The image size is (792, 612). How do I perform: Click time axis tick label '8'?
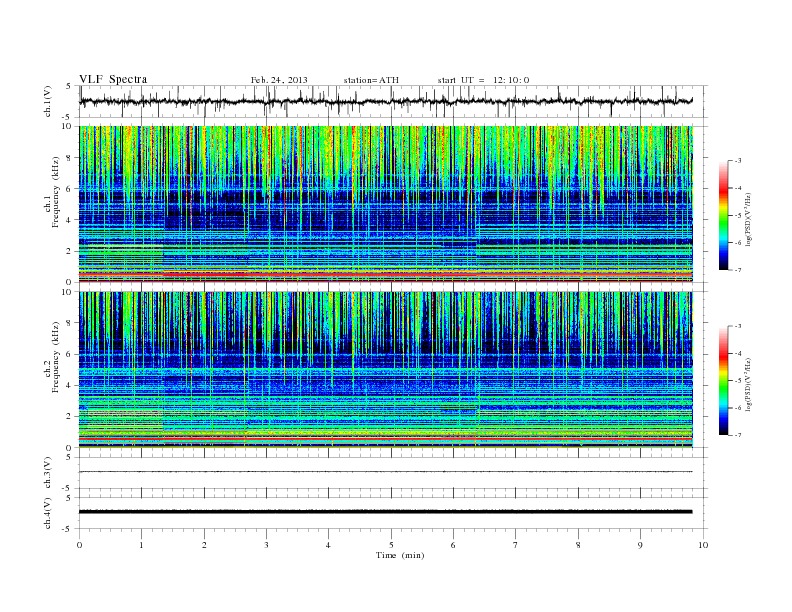(578, 545)
